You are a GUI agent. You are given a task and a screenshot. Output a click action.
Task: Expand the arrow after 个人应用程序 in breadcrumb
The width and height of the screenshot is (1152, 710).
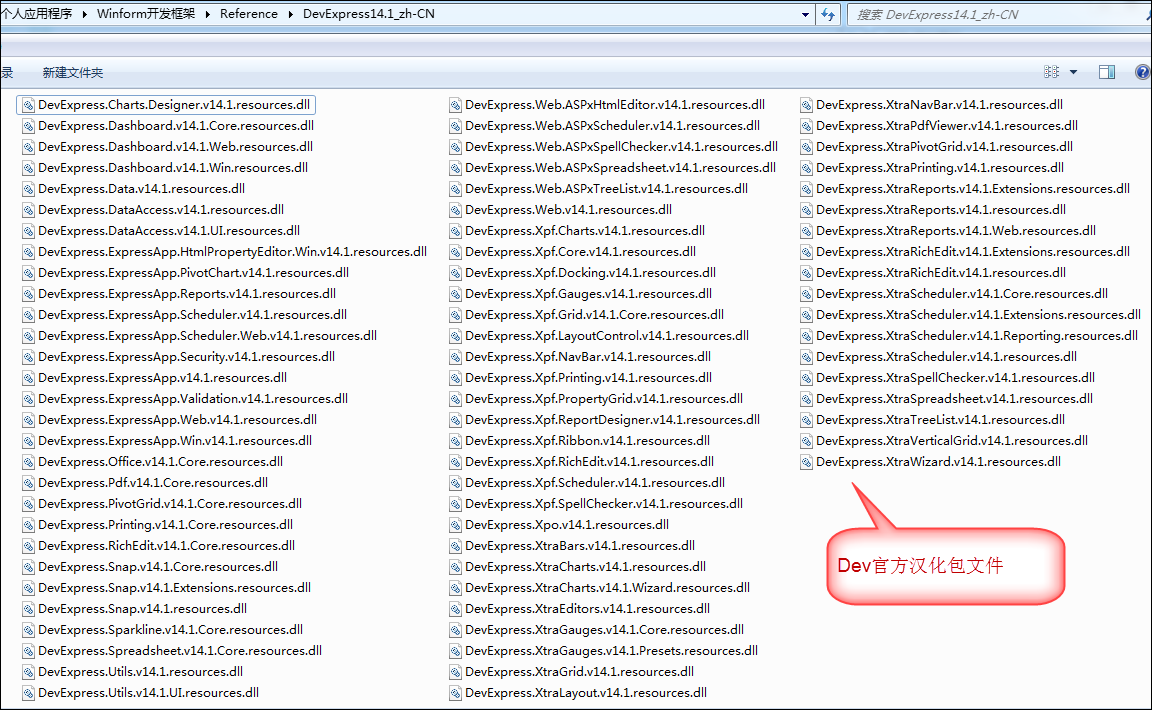(x=84, y=14)
